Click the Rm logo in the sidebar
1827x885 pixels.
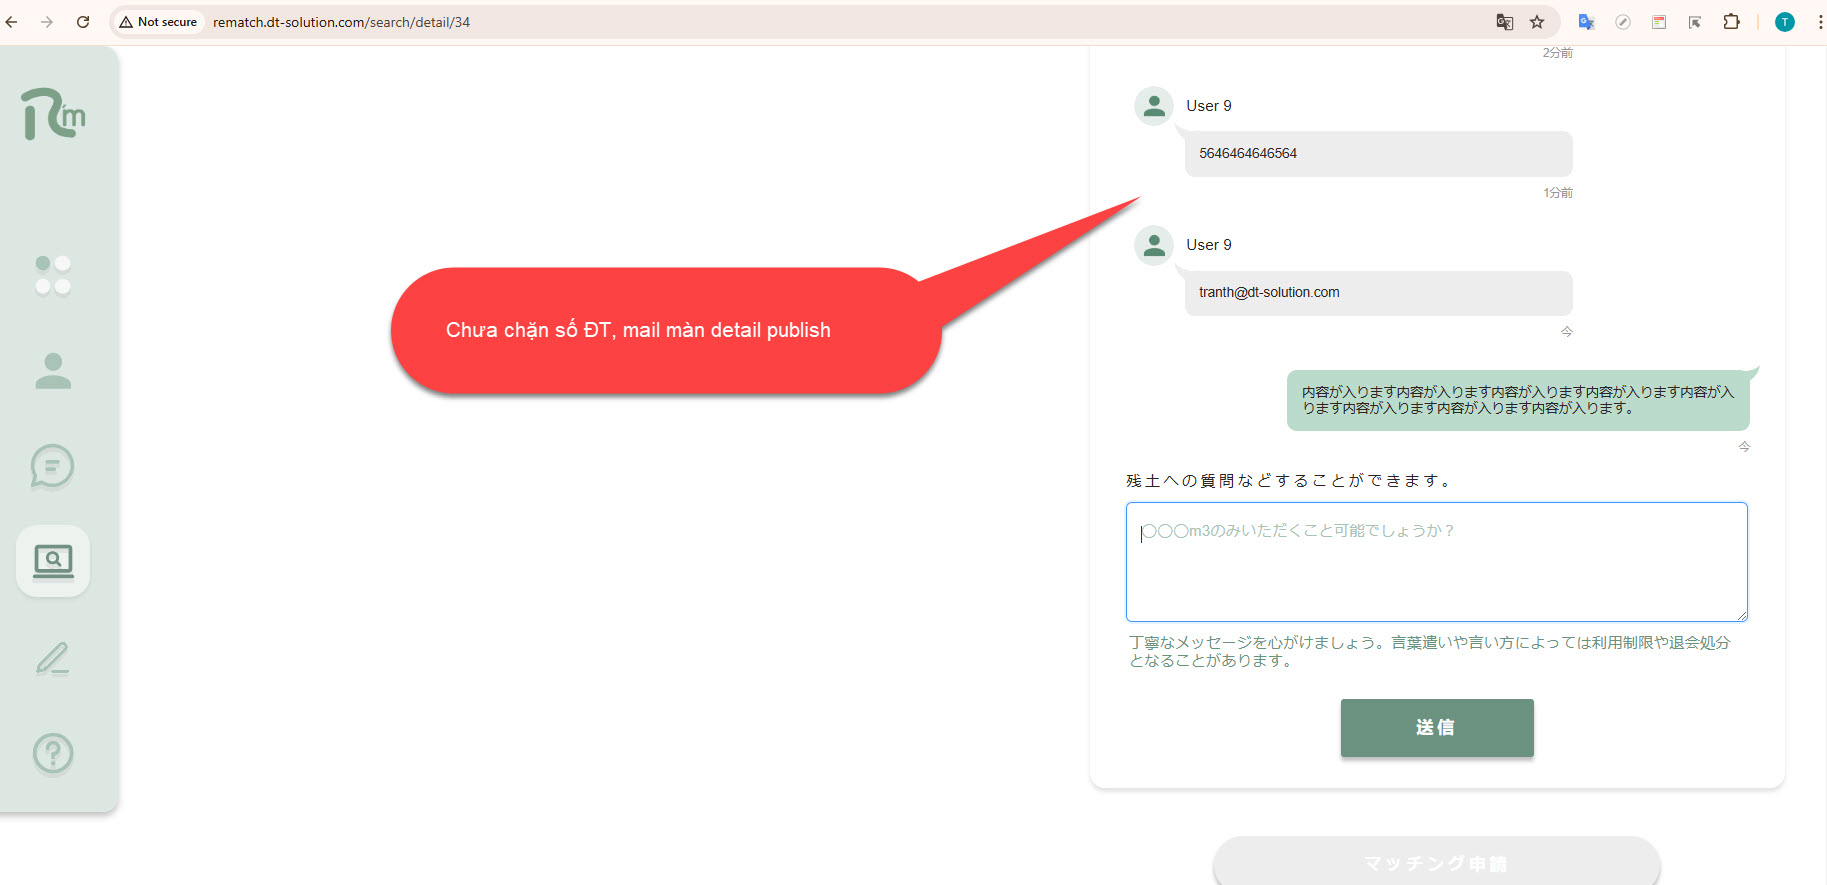tap(53, 114)
